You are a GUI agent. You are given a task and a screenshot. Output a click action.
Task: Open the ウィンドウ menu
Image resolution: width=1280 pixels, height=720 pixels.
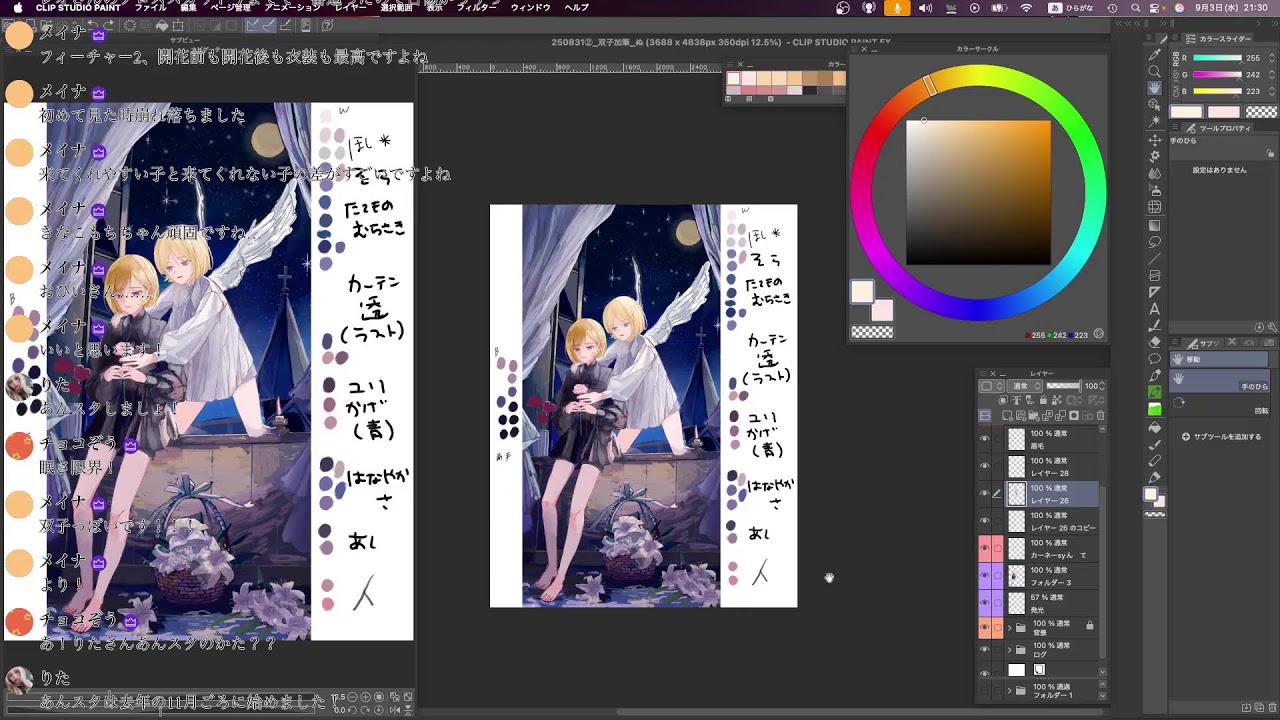point(530,7)
